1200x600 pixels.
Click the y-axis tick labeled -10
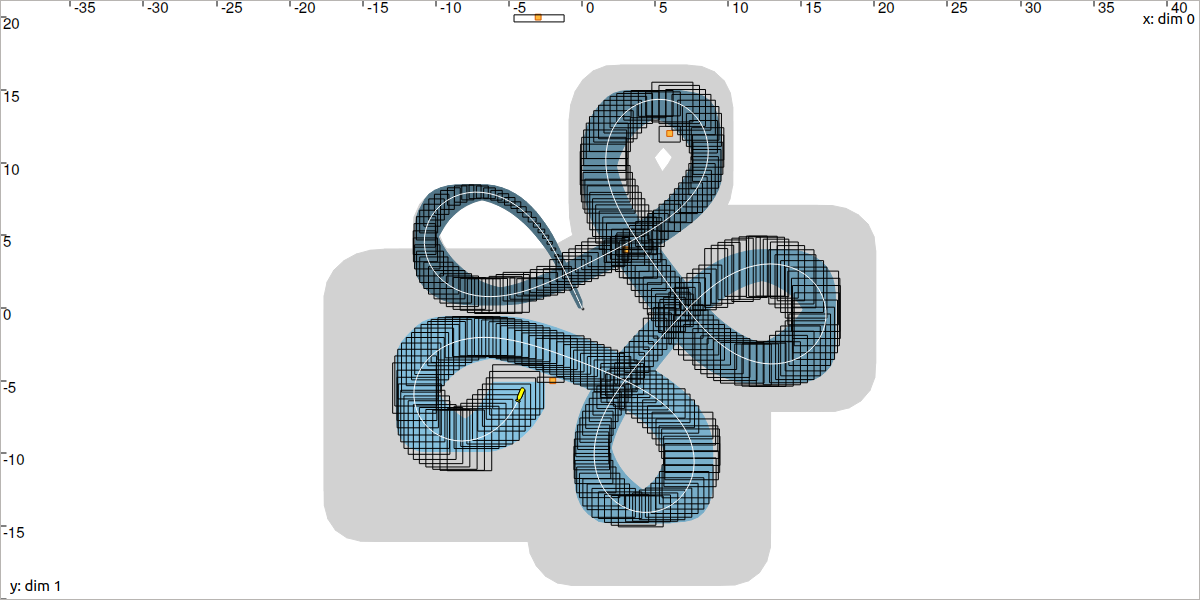(12, 460)
